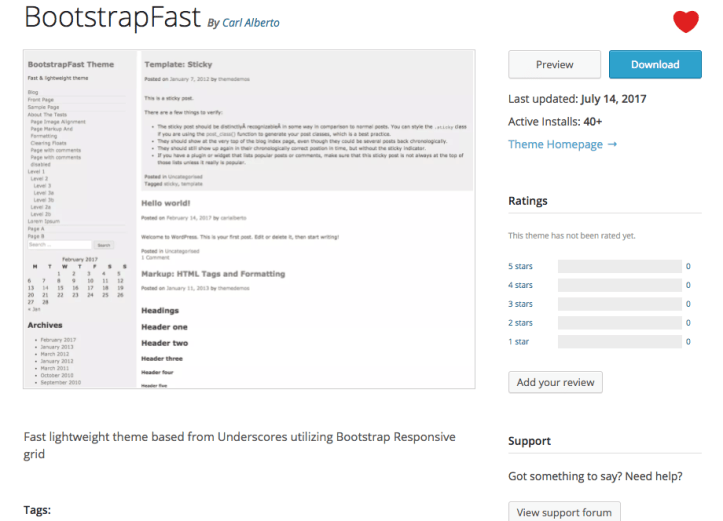Screen dimensions: 723x521
Task: Click the 5 stars rating bar
Action: click(619, 267)
